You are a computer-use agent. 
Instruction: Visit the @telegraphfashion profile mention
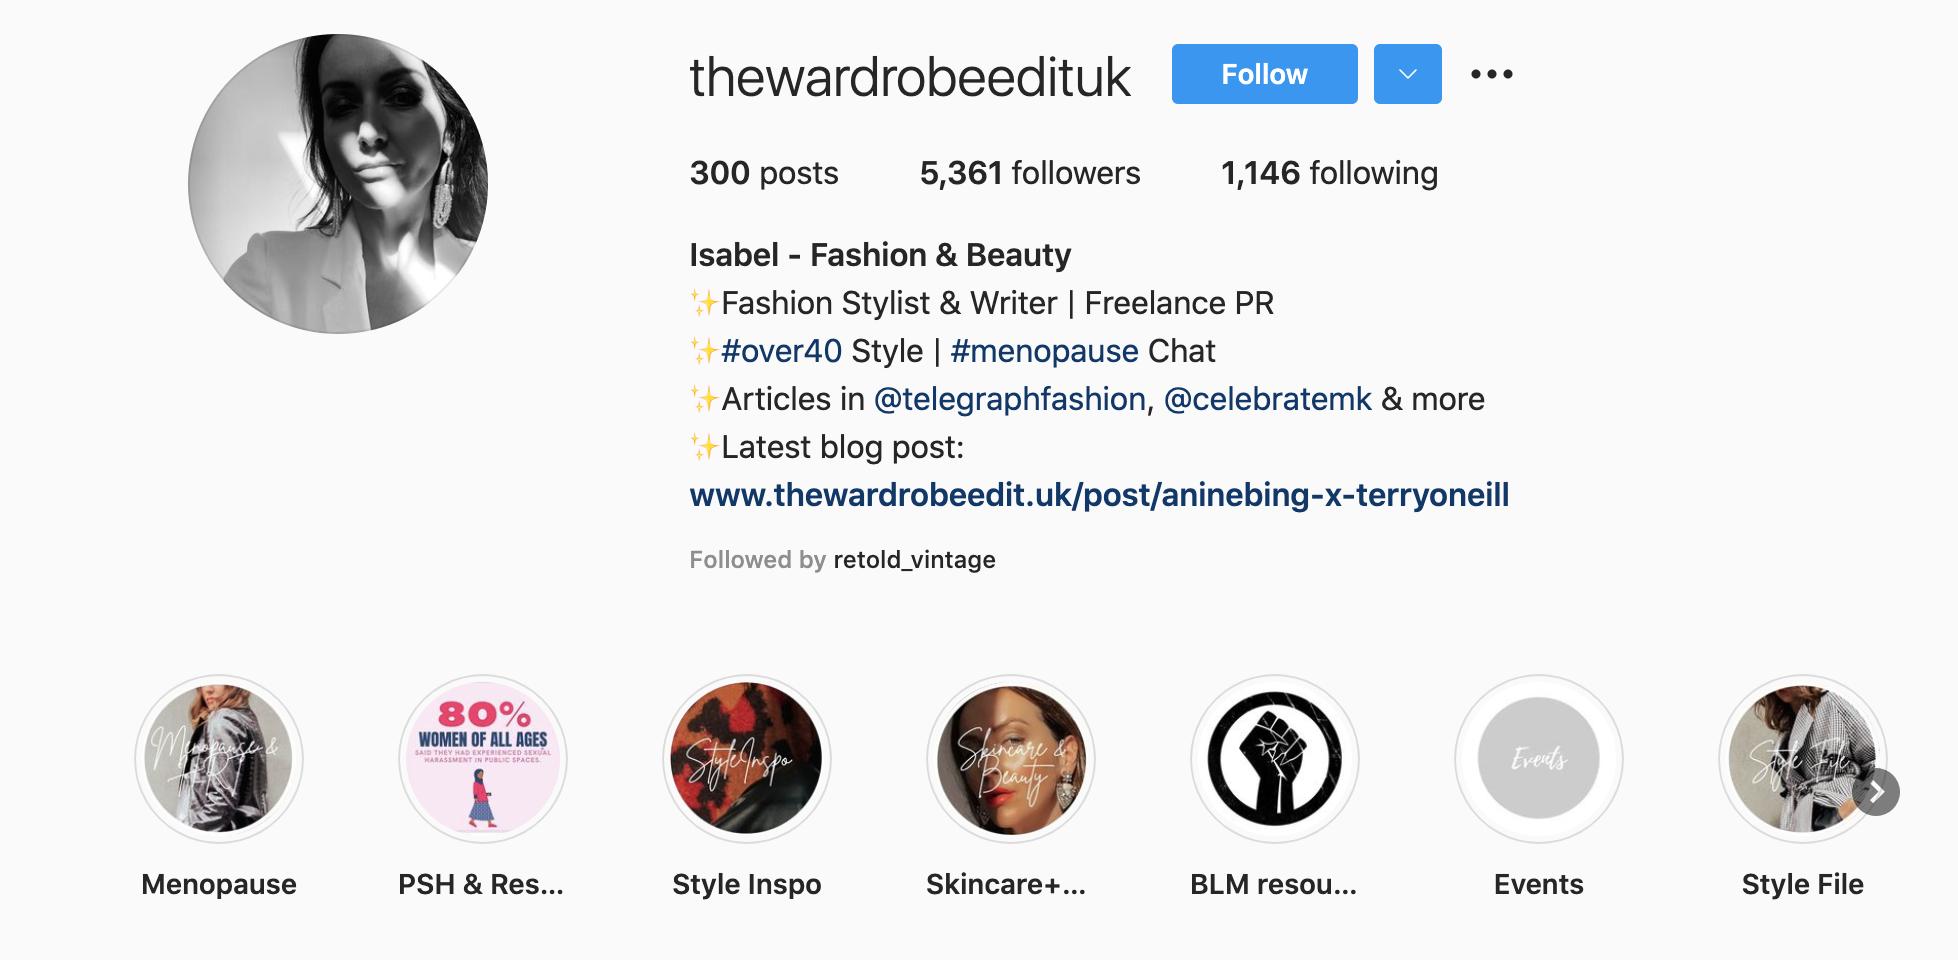click(x=1010, y=399)
